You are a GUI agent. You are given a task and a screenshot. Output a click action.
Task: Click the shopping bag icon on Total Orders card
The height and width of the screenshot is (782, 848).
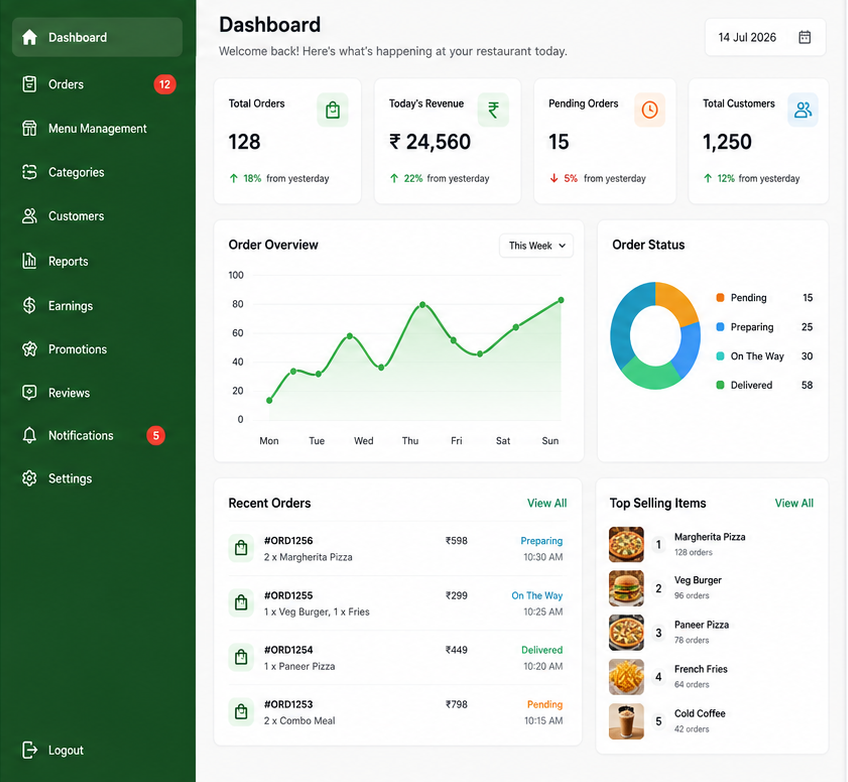[x=333, y=110]
